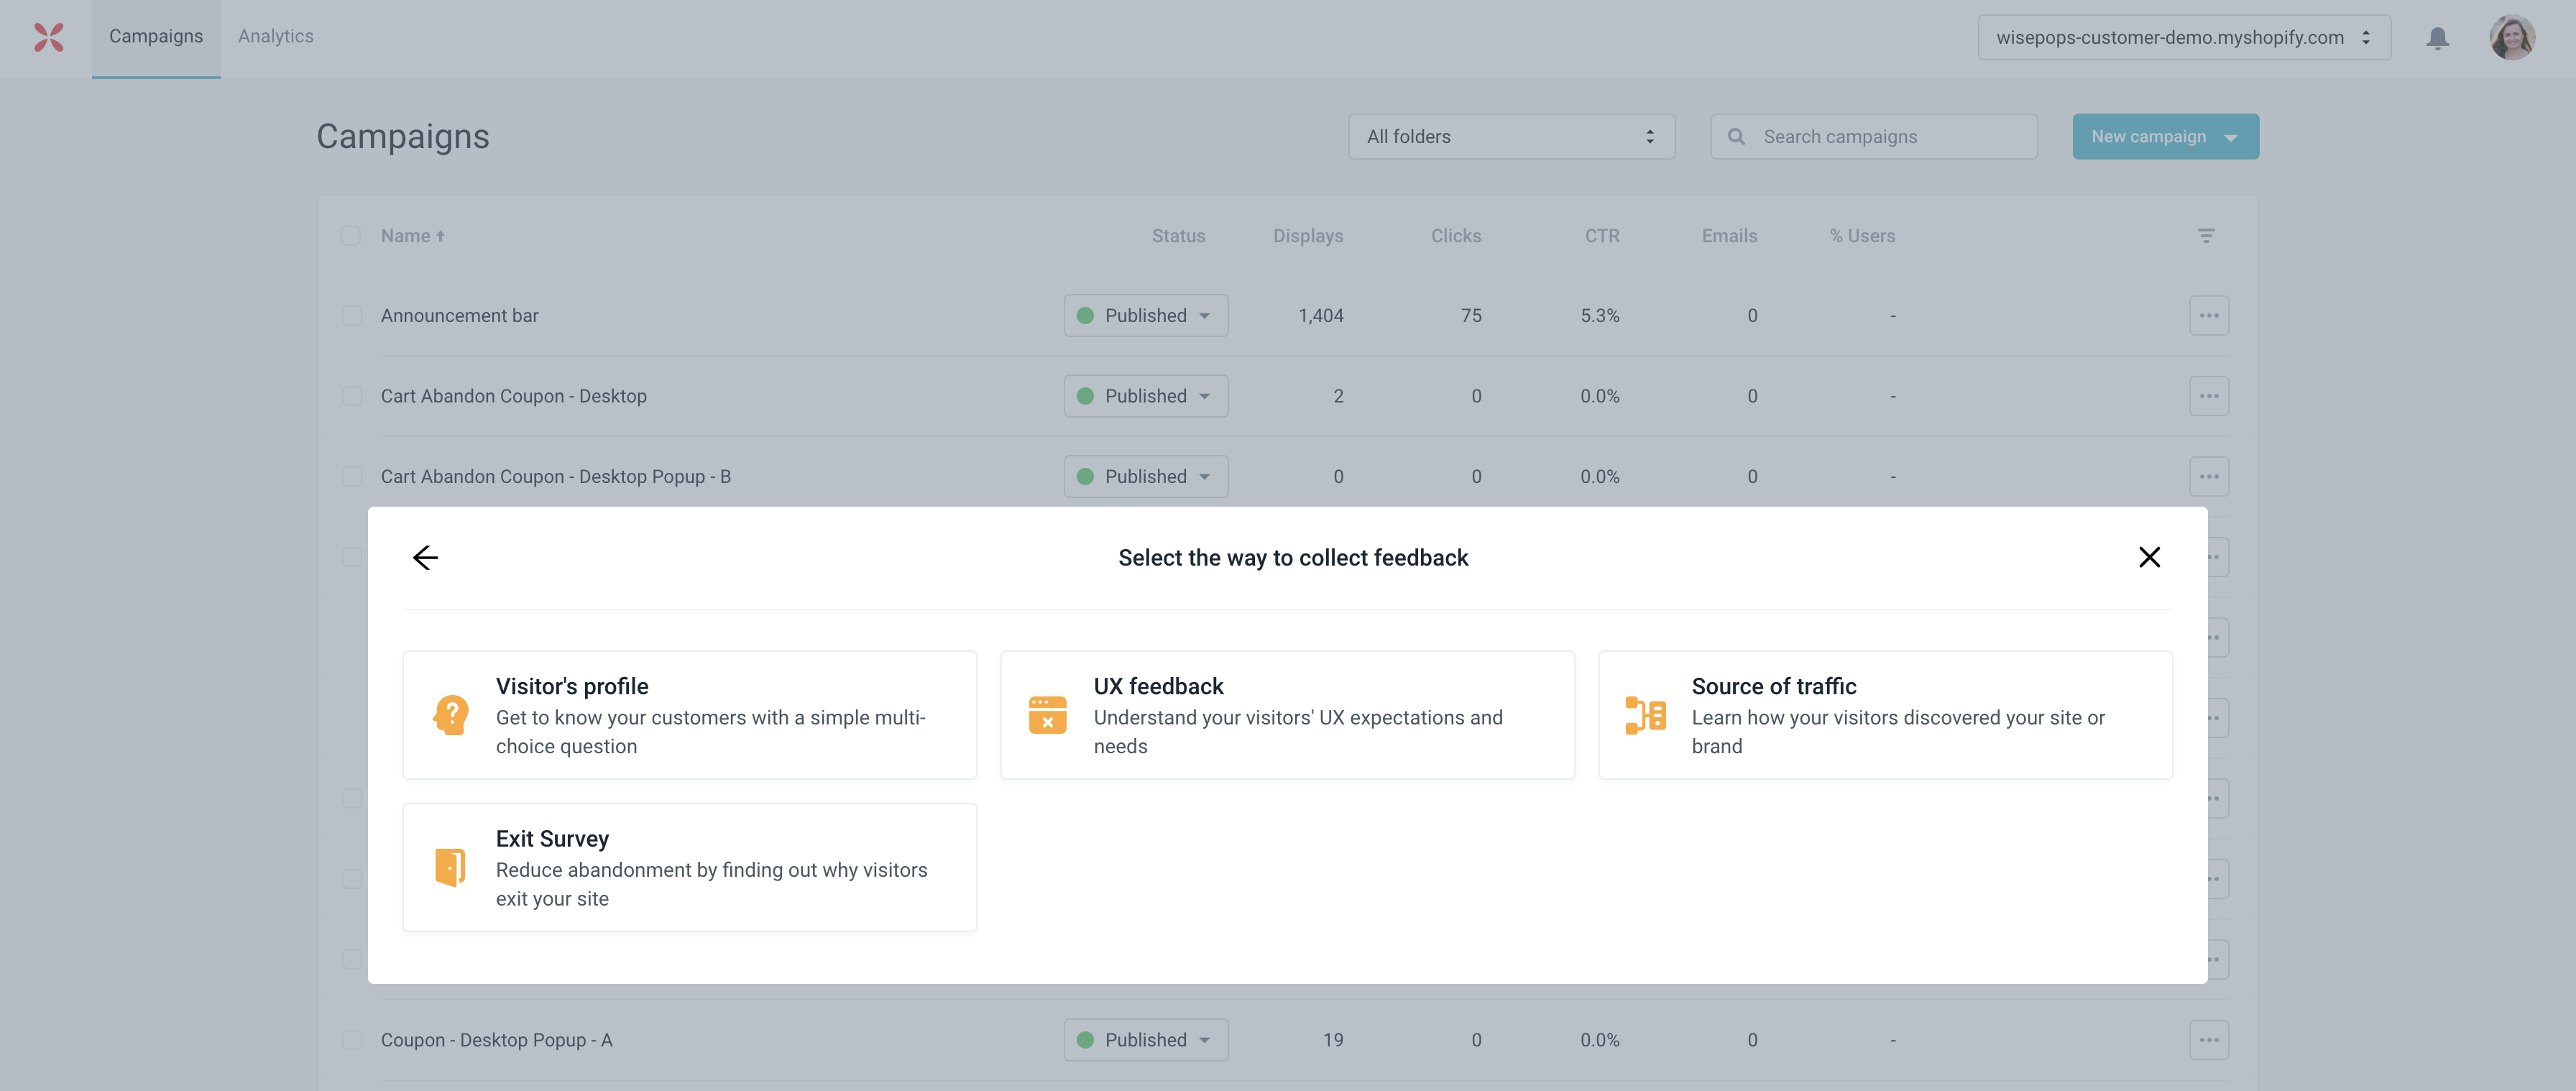The width and height of the screenshot is (2576, 1091).
Task: Click the Status column header
Action: click(x=1178, y=236)
